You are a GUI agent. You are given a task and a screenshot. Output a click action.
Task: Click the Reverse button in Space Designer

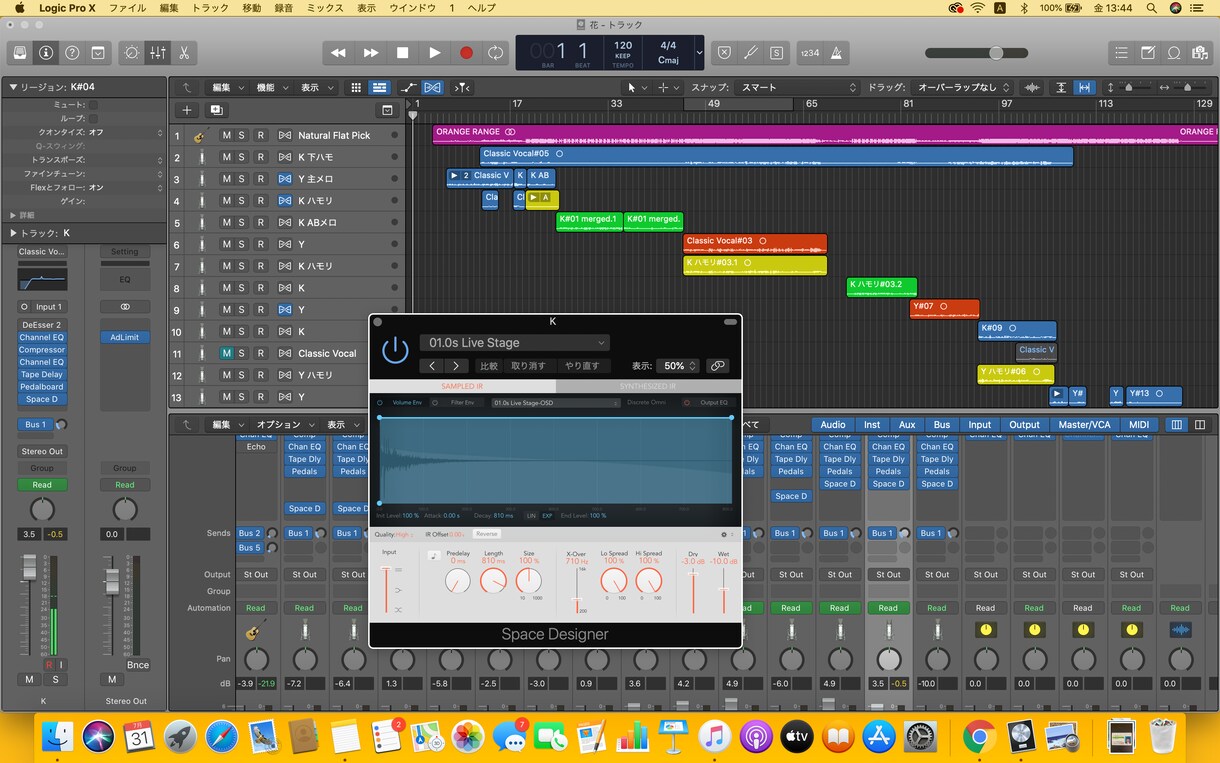[x=486, y=534]
